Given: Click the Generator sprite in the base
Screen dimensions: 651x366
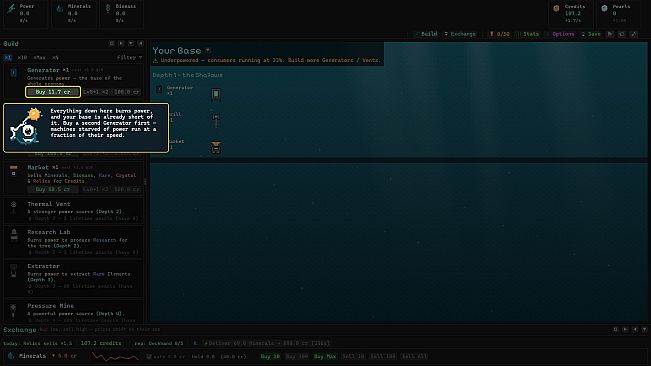Looking at the screenshot, I should [x=216, y=94].
